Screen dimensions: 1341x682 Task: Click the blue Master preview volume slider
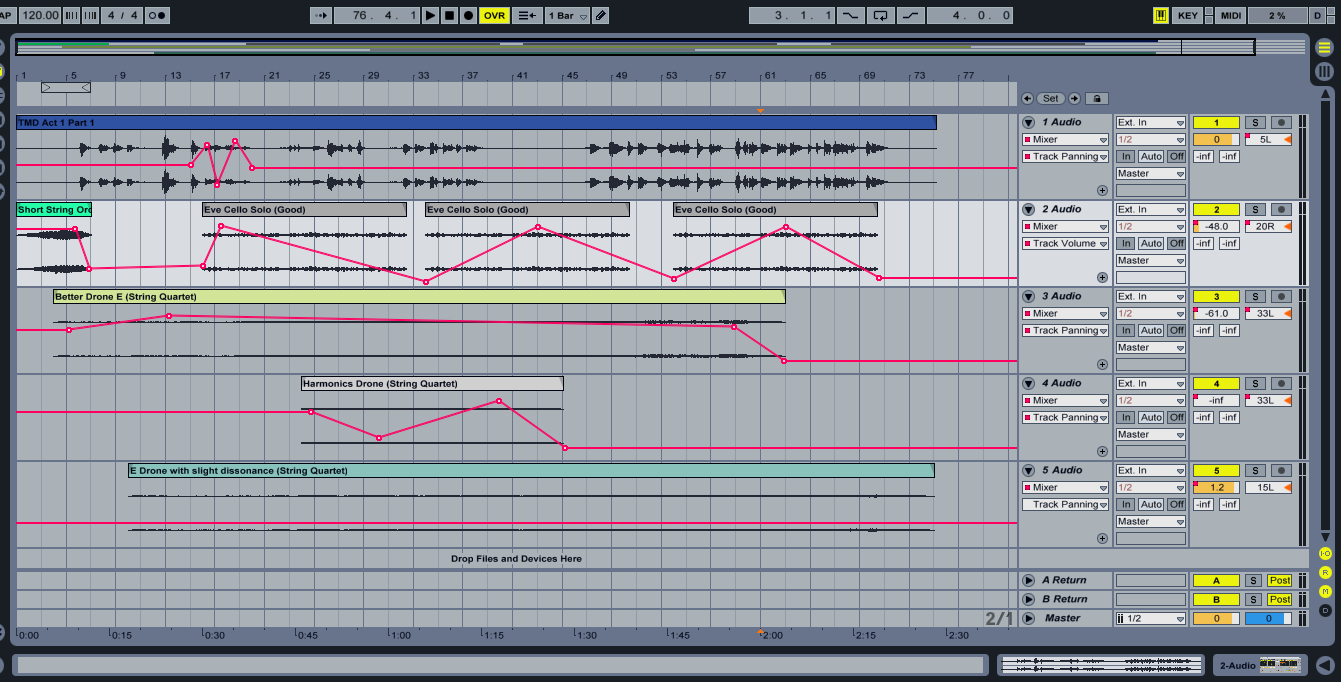(1268, 618)
